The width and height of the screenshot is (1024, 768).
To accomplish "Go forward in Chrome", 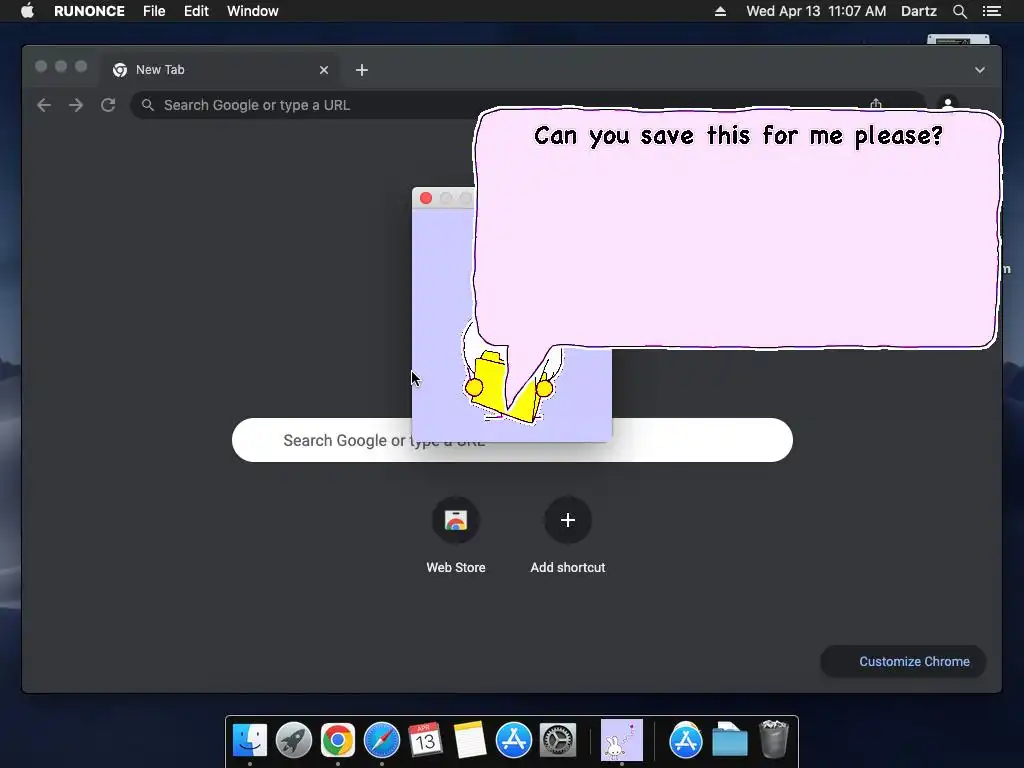I will coord(76,105).
